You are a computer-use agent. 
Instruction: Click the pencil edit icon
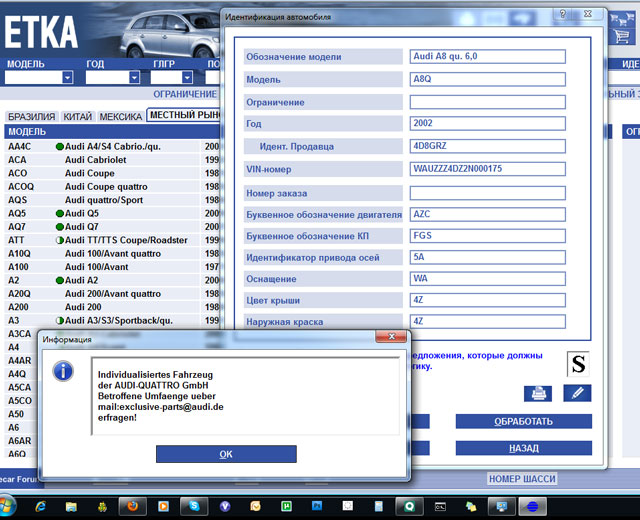(x=577, y=393)
